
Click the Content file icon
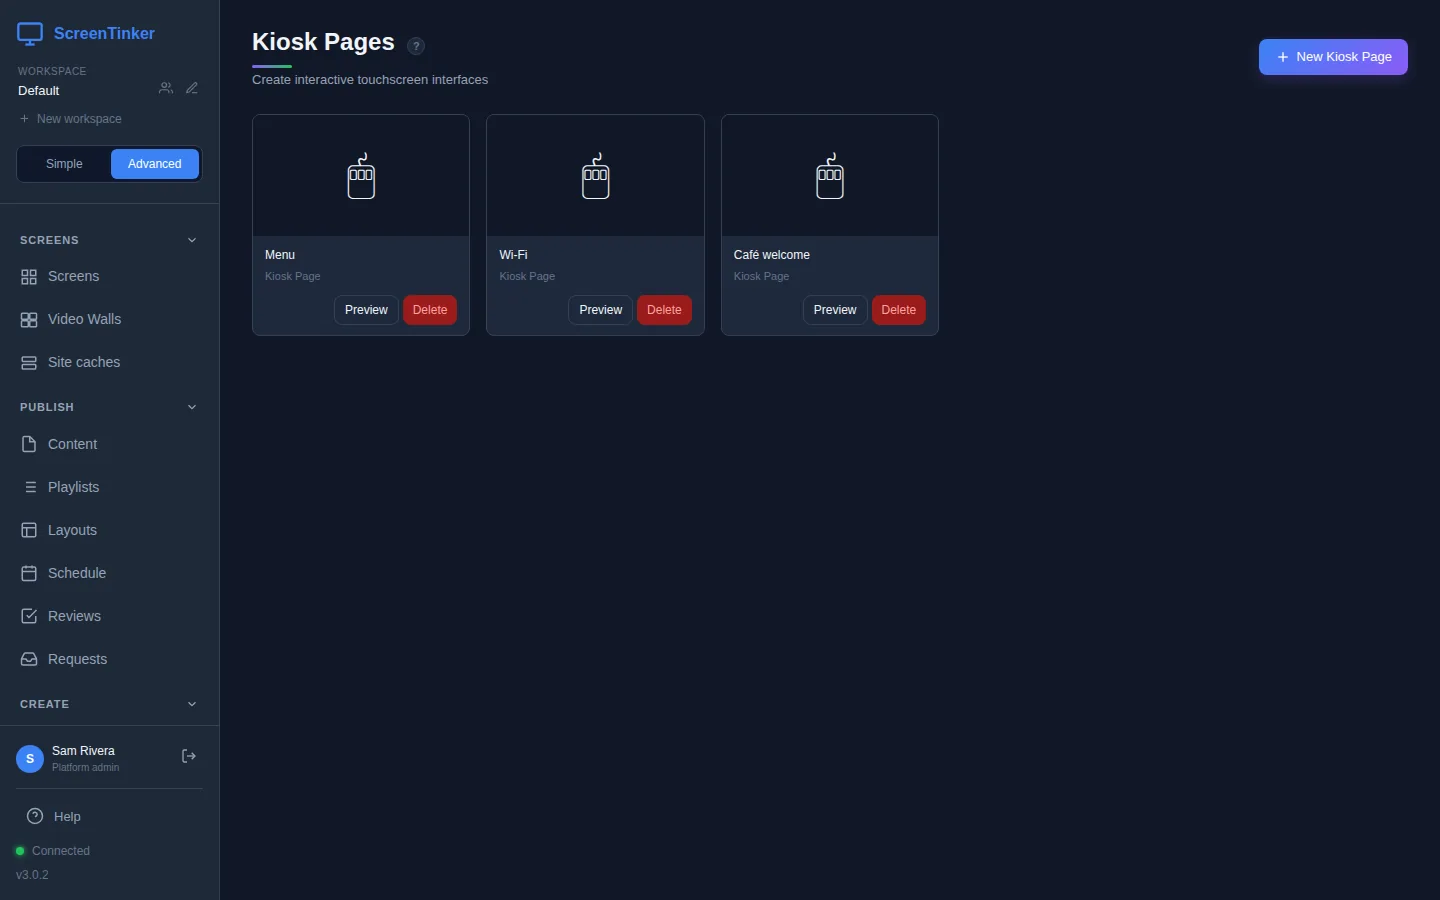pos(29,444)
